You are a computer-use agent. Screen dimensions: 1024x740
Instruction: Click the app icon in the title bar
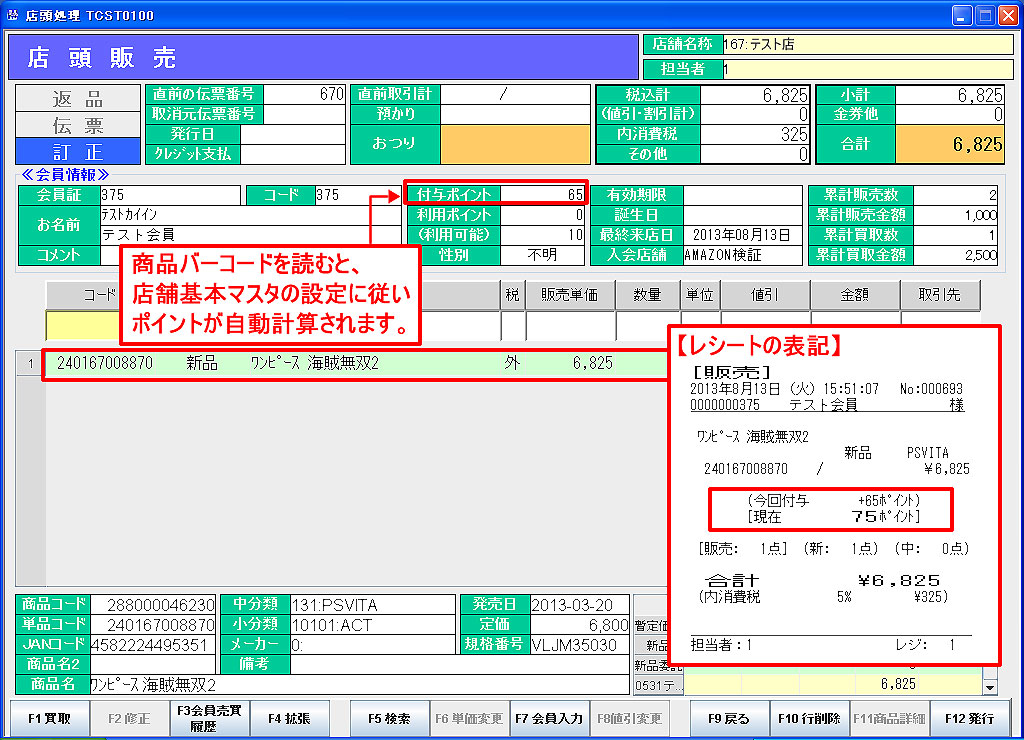12,15
